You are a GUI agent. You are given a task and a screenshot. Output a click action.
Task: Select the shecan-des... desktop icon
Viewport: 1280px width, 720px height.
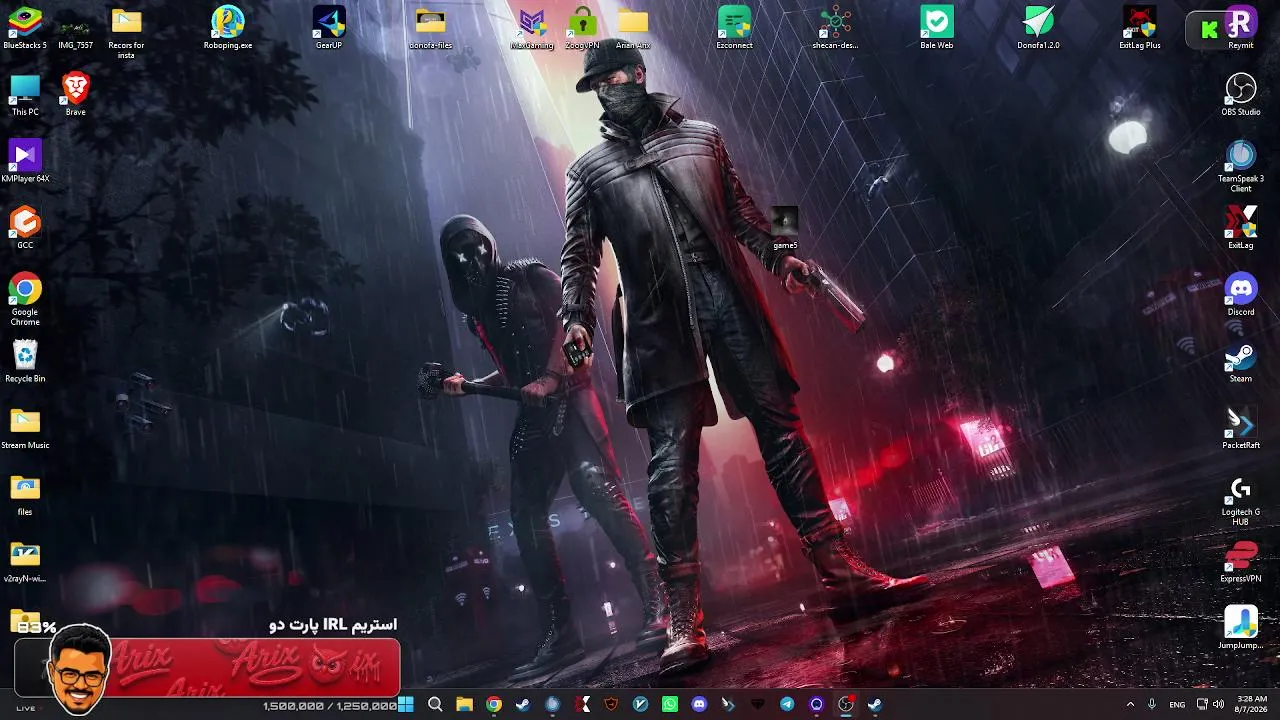point(835,27)
